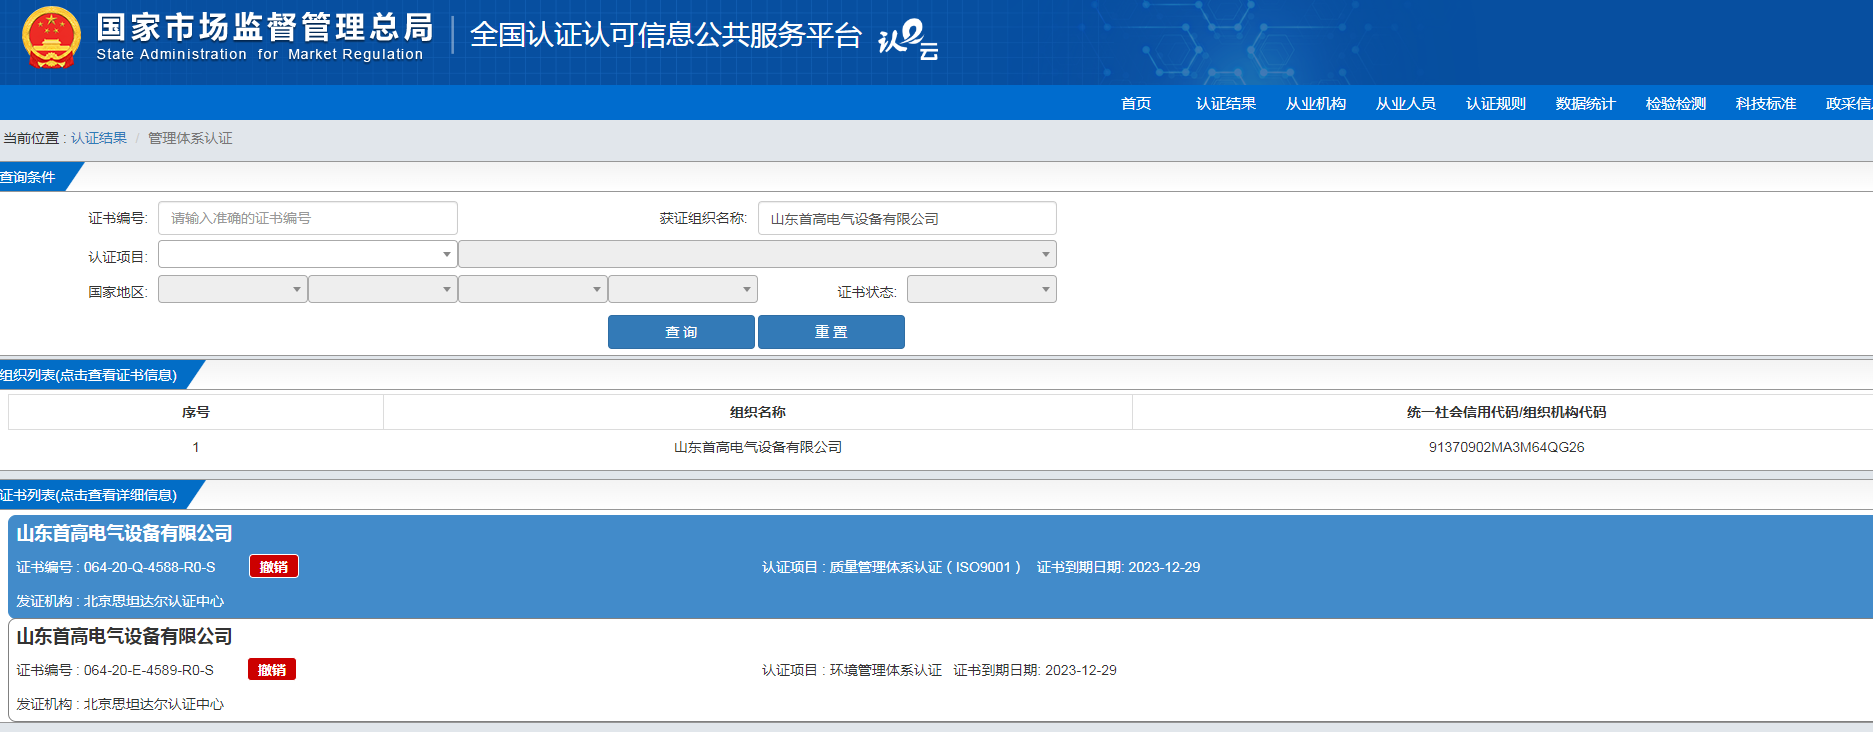The height and width of the screenshot is (732, 1873).
Task: Click the 认e云 logo icon
Action: click(908, 40)
